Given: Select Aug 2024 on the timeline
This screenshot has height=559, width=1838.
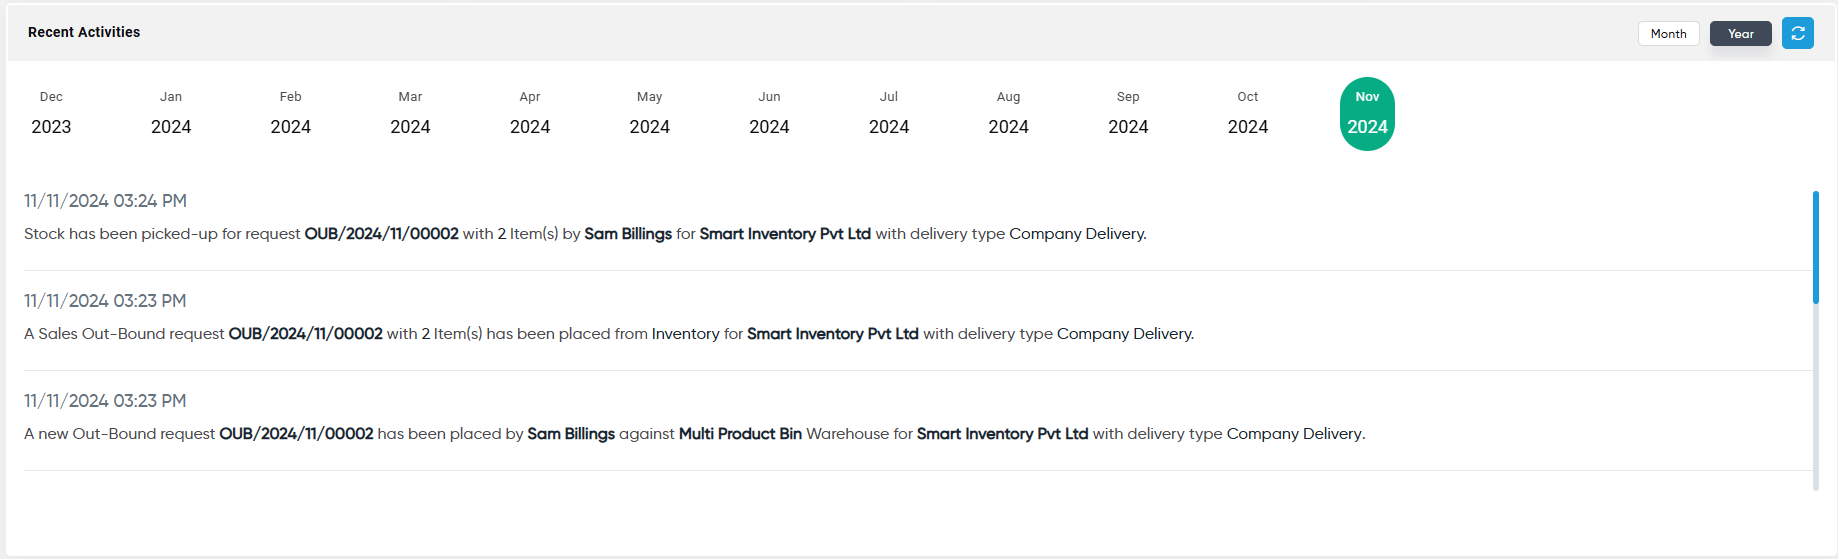Looking at the screenshot, I should pyautogui.click(x=1009, y=113).
